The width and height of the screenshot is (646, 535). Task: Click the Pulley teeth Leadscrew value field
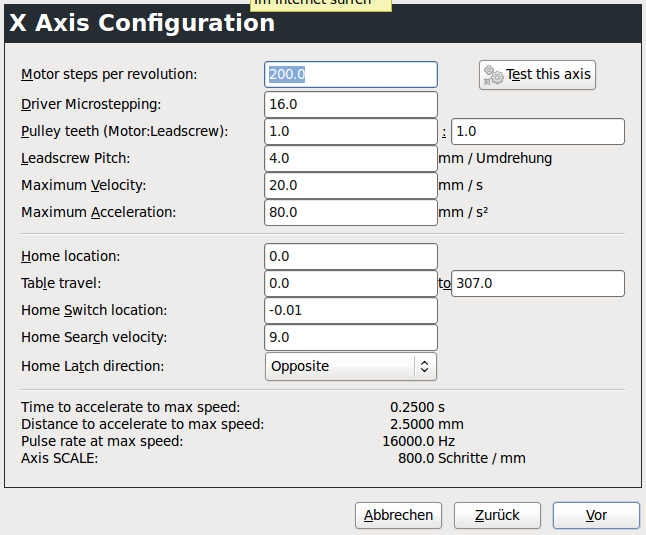pos(538,131)
